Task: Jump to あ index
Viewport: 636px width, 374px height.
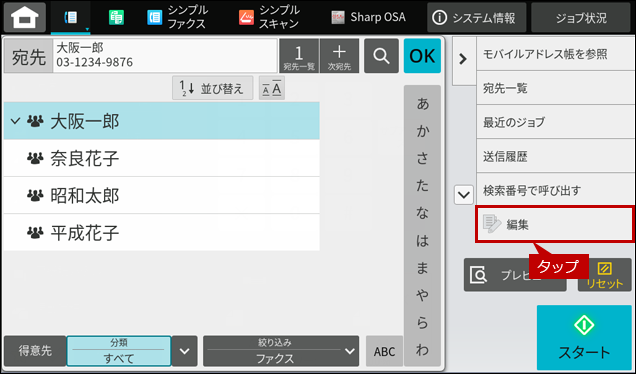Action: (422, 104)
